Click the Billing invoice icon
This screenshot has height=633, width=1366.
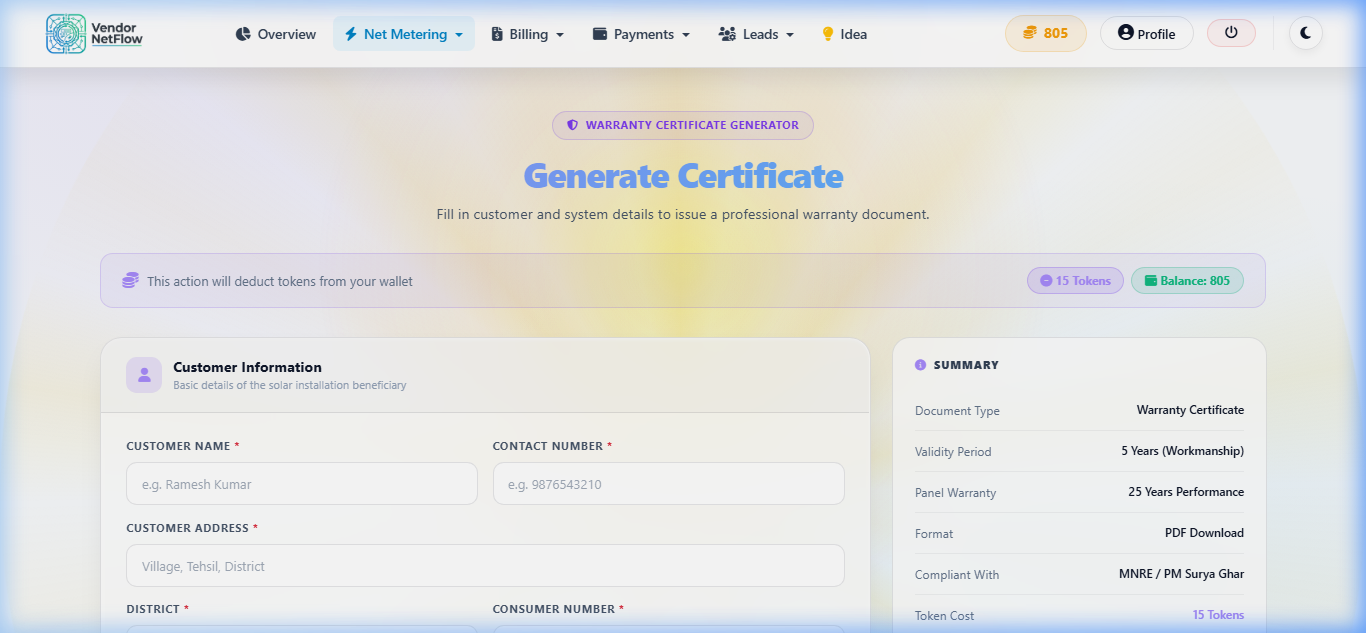tap(497, 34)
